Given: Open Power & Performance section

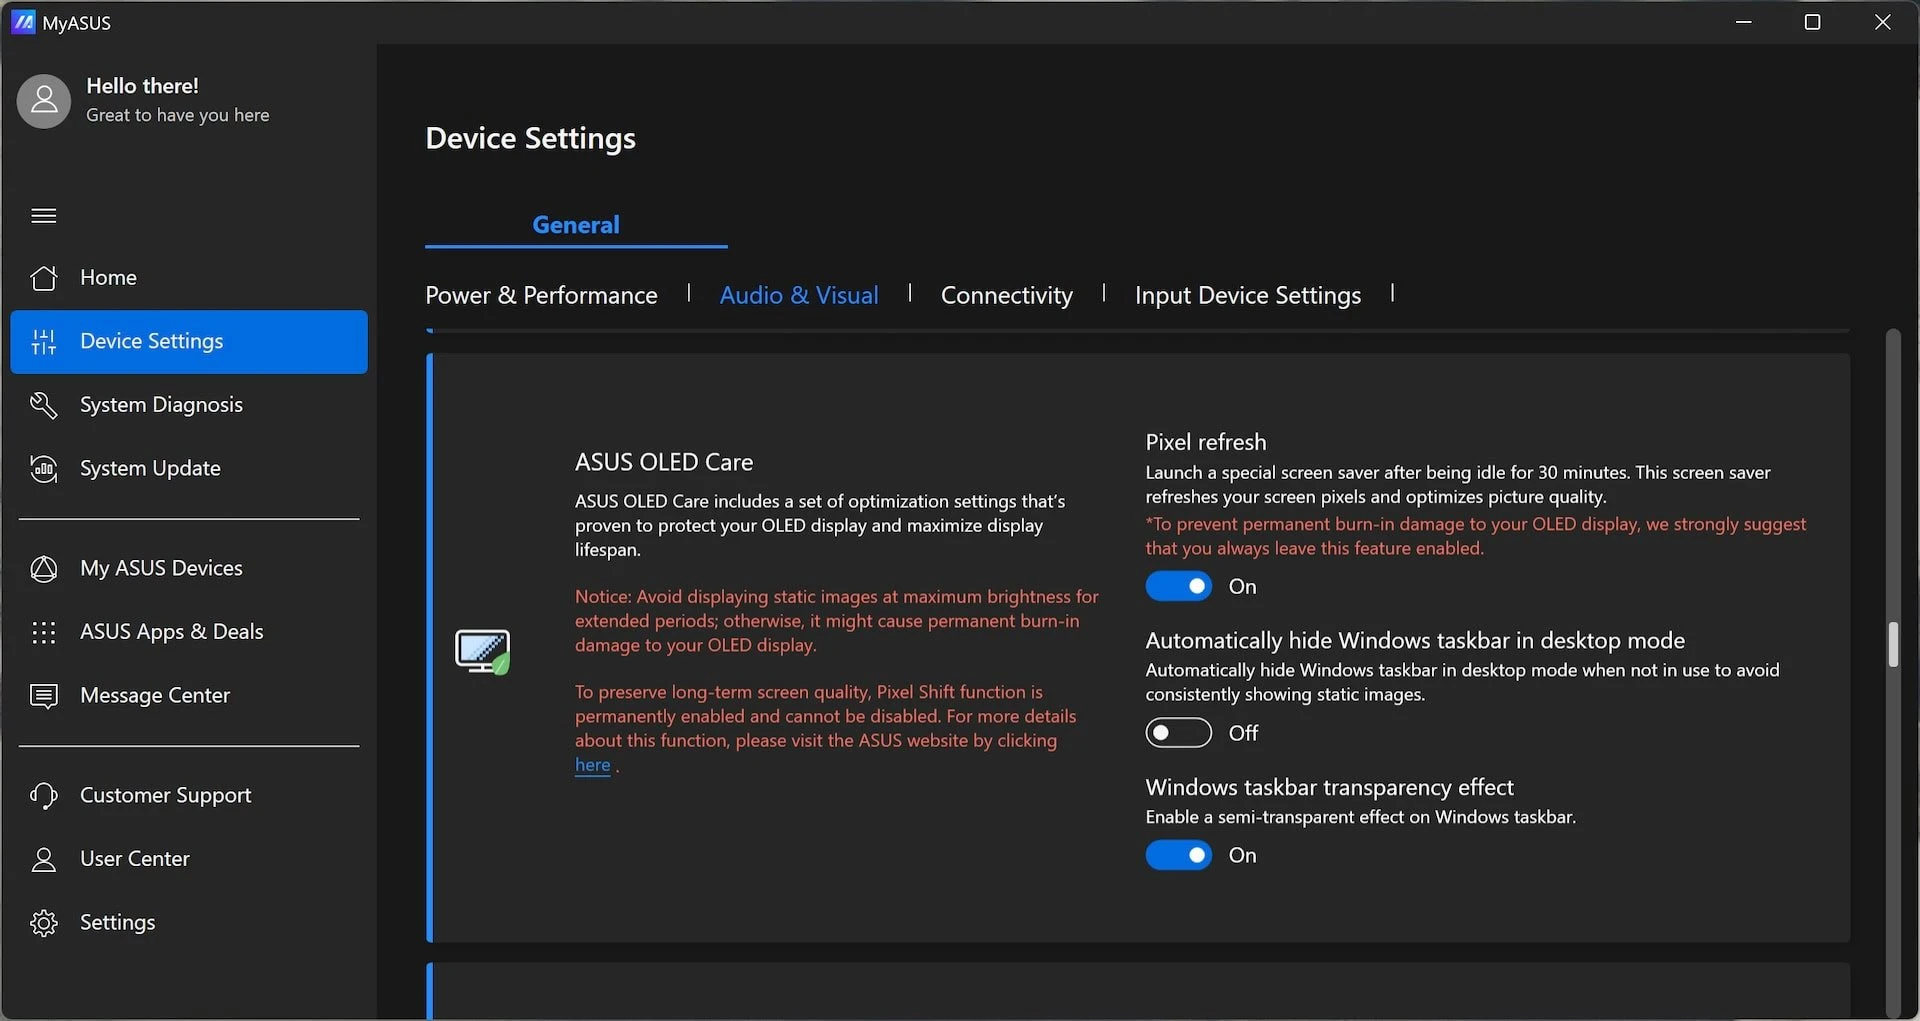Looking at the screenshot, I should pyautogui.click(x=541, y=295).
